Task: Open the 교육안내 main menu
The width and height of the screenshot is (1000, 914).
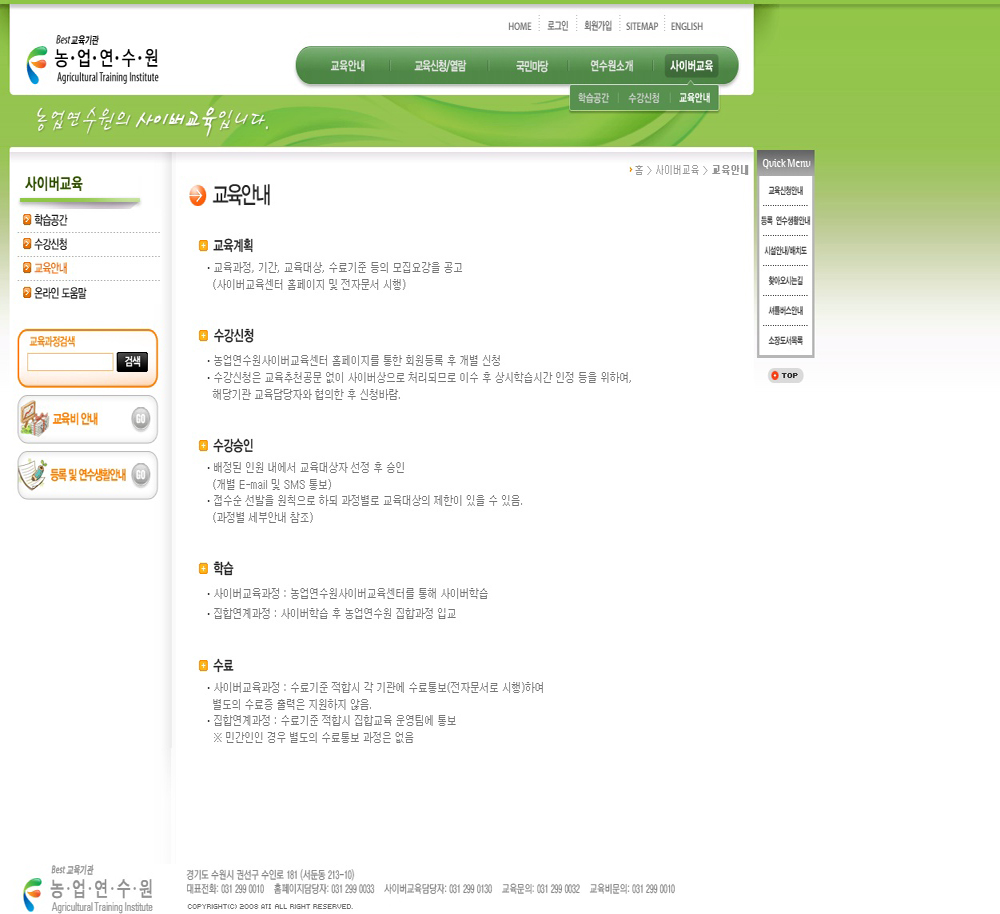Action: click(x=347, y=66)
